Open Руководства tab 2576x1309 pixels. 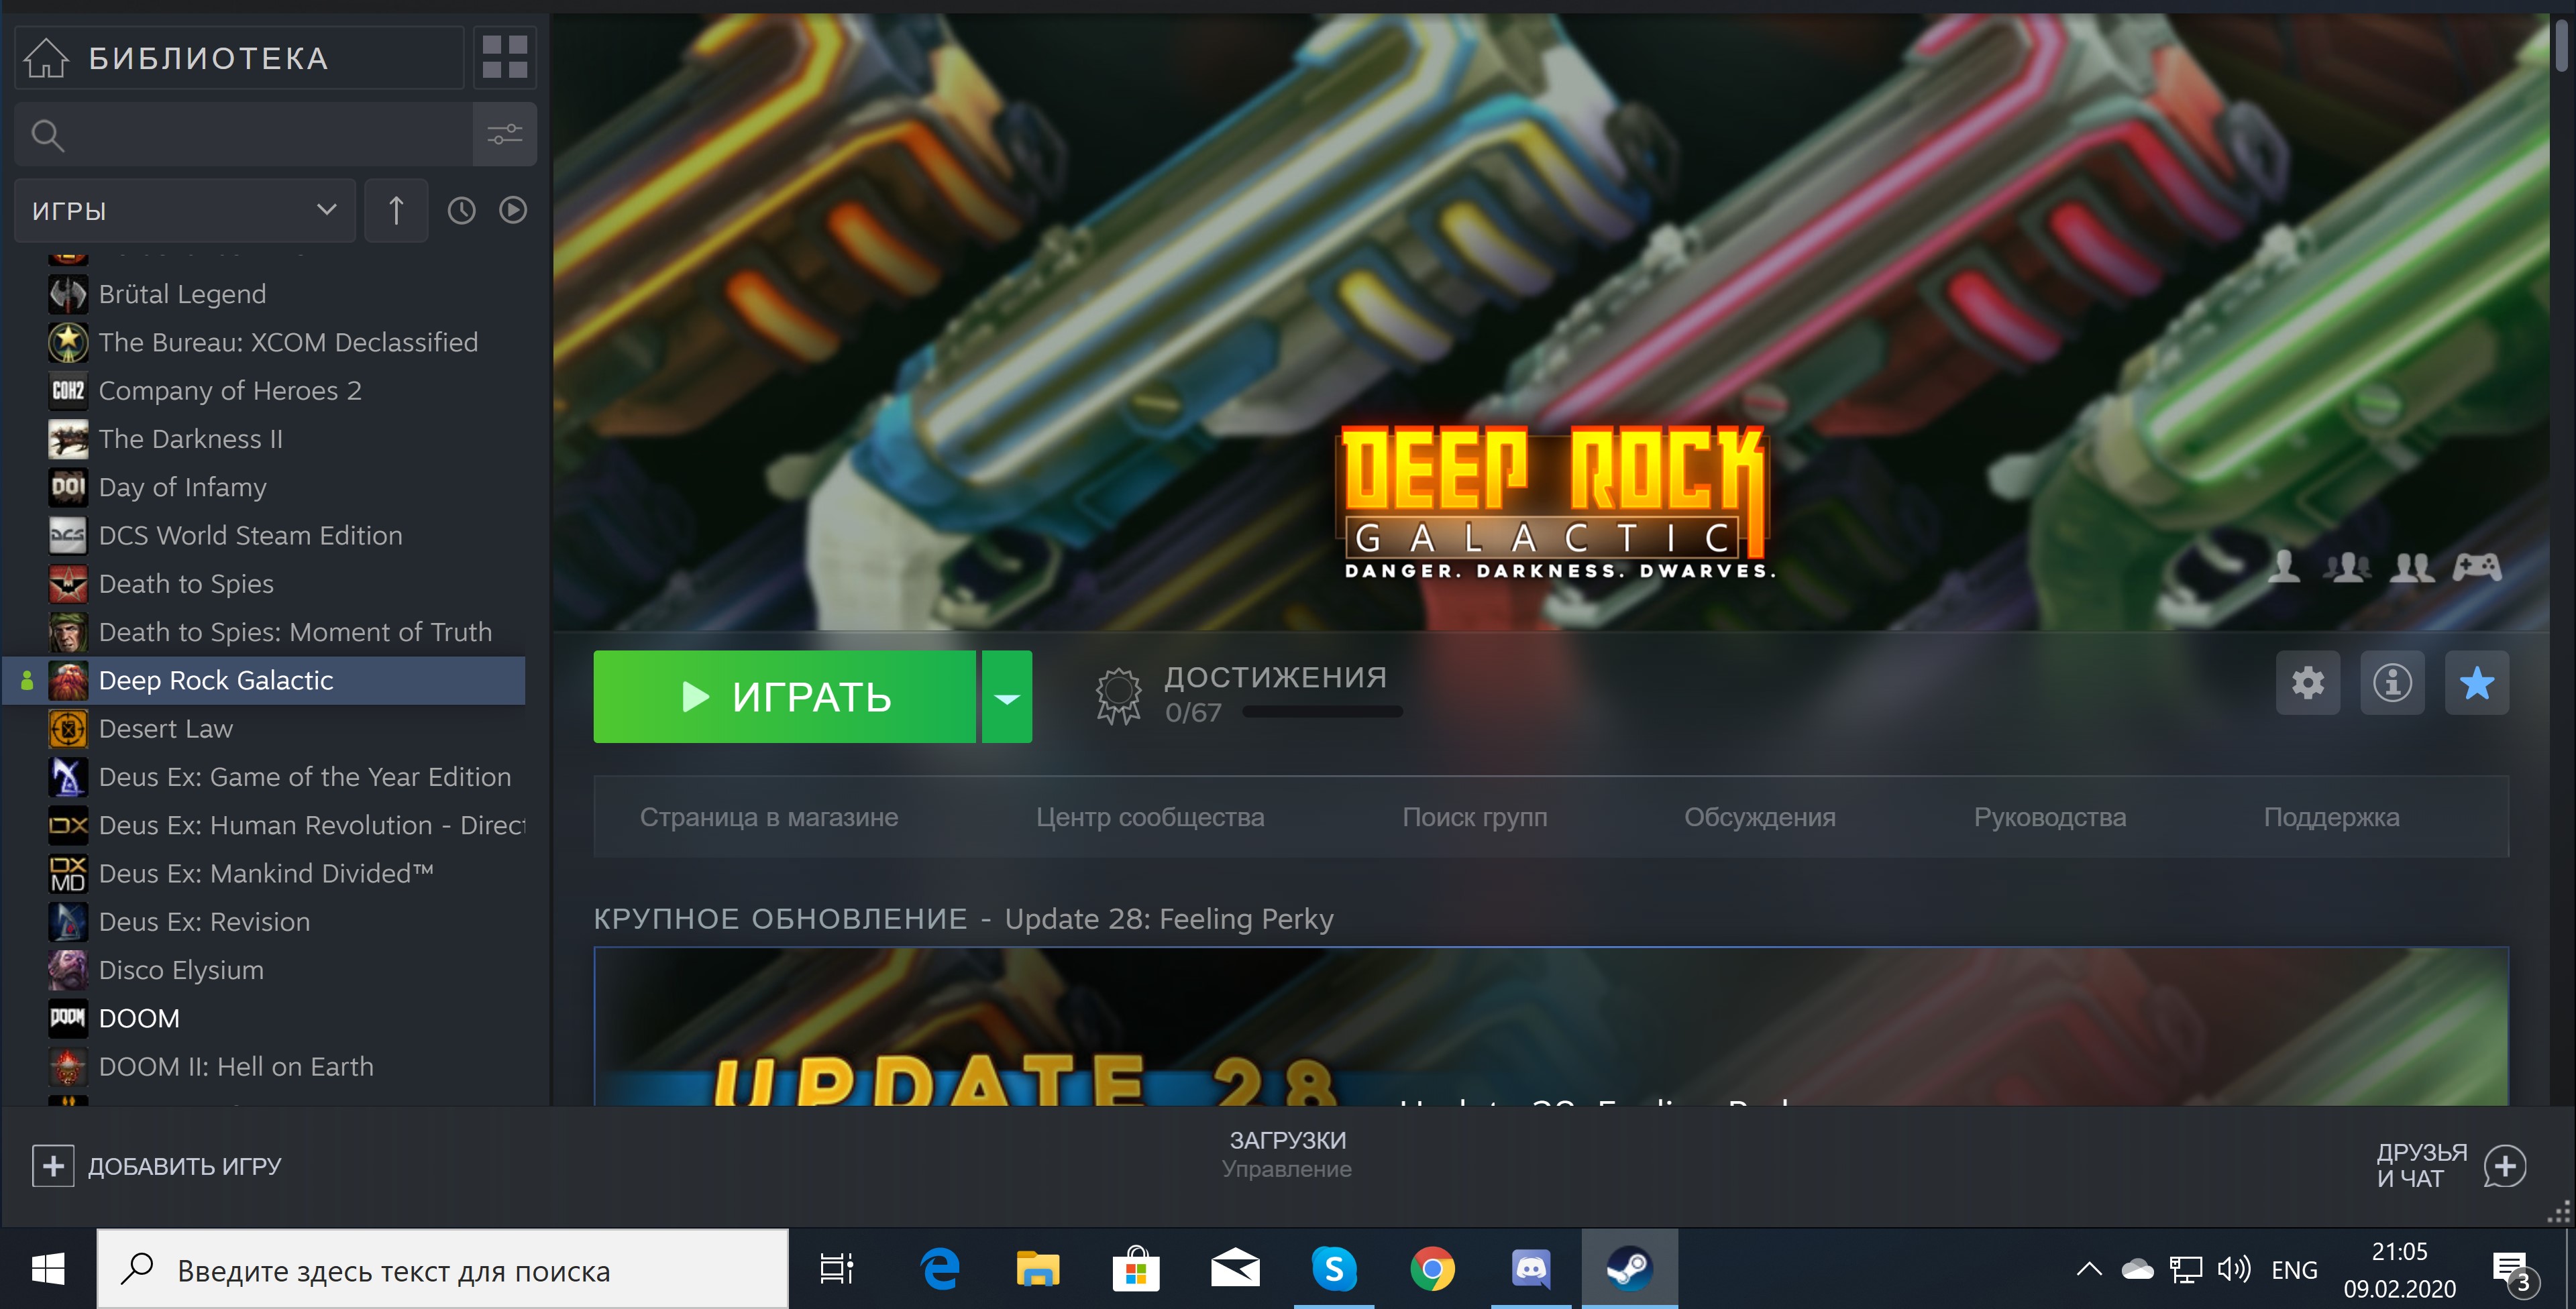pos(2049,817)
